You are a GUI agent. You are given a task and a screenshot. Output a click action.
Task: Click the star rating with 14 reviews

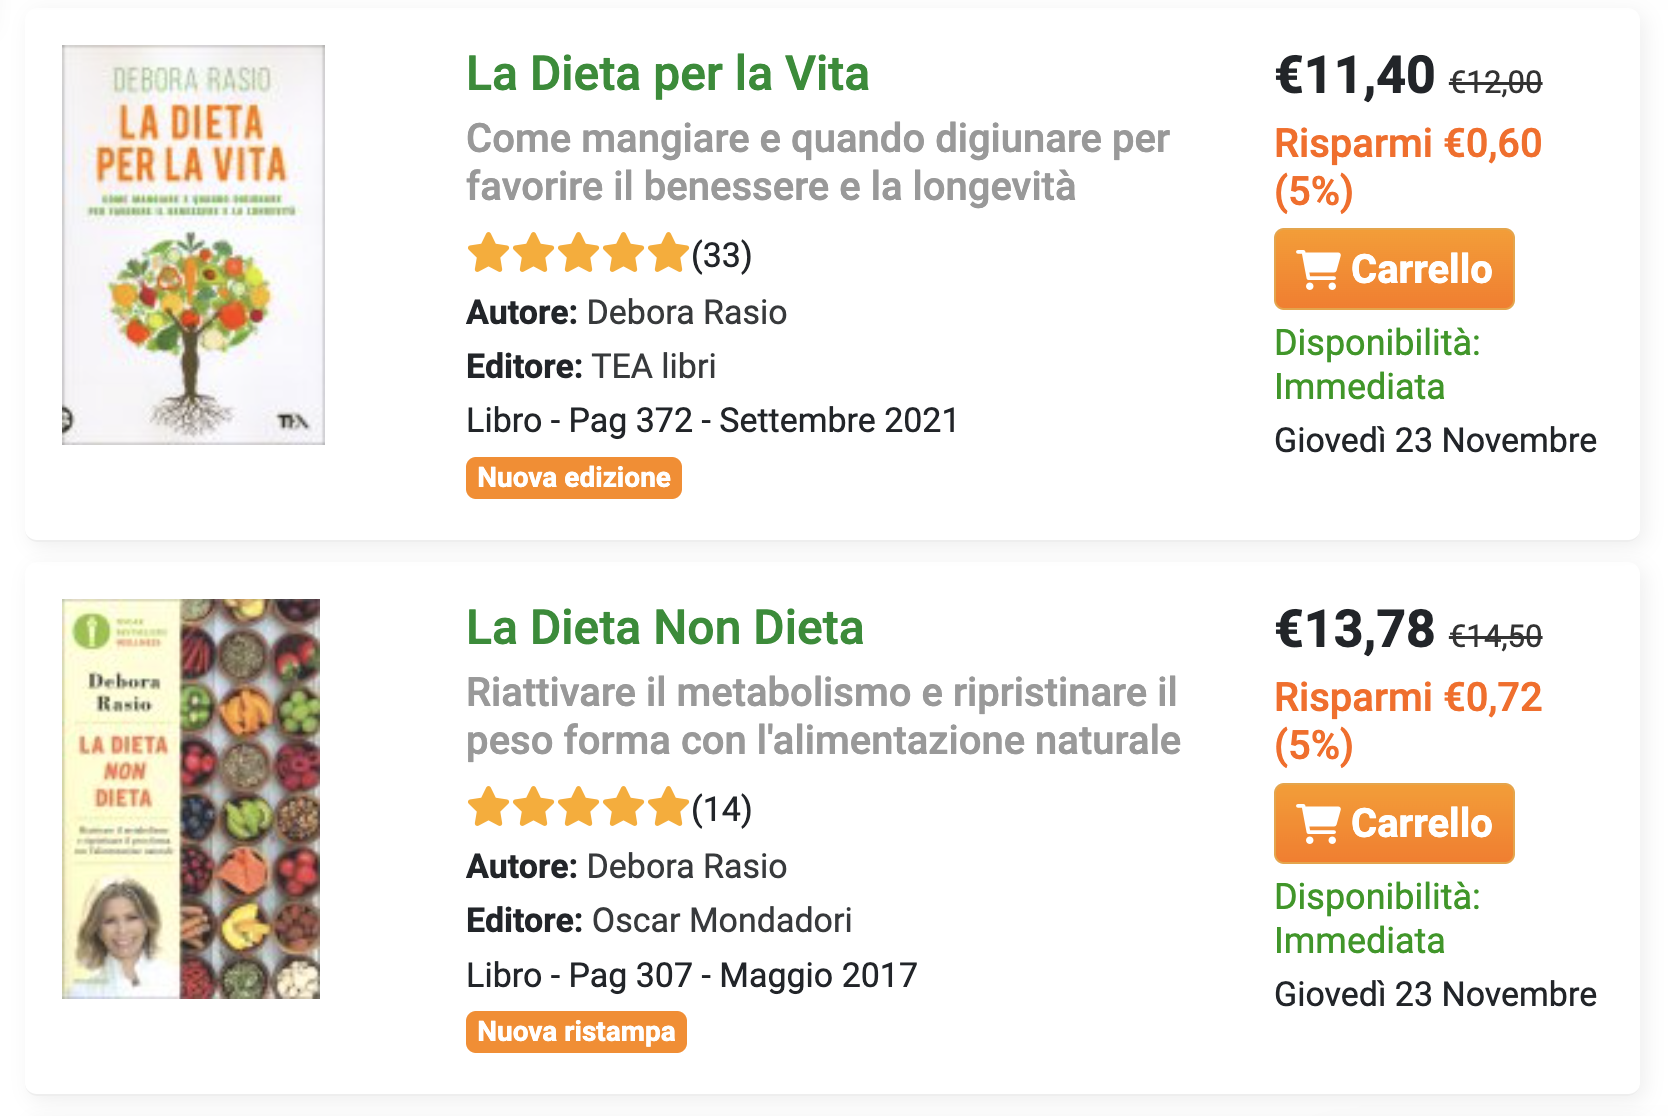tap(578, 808)
